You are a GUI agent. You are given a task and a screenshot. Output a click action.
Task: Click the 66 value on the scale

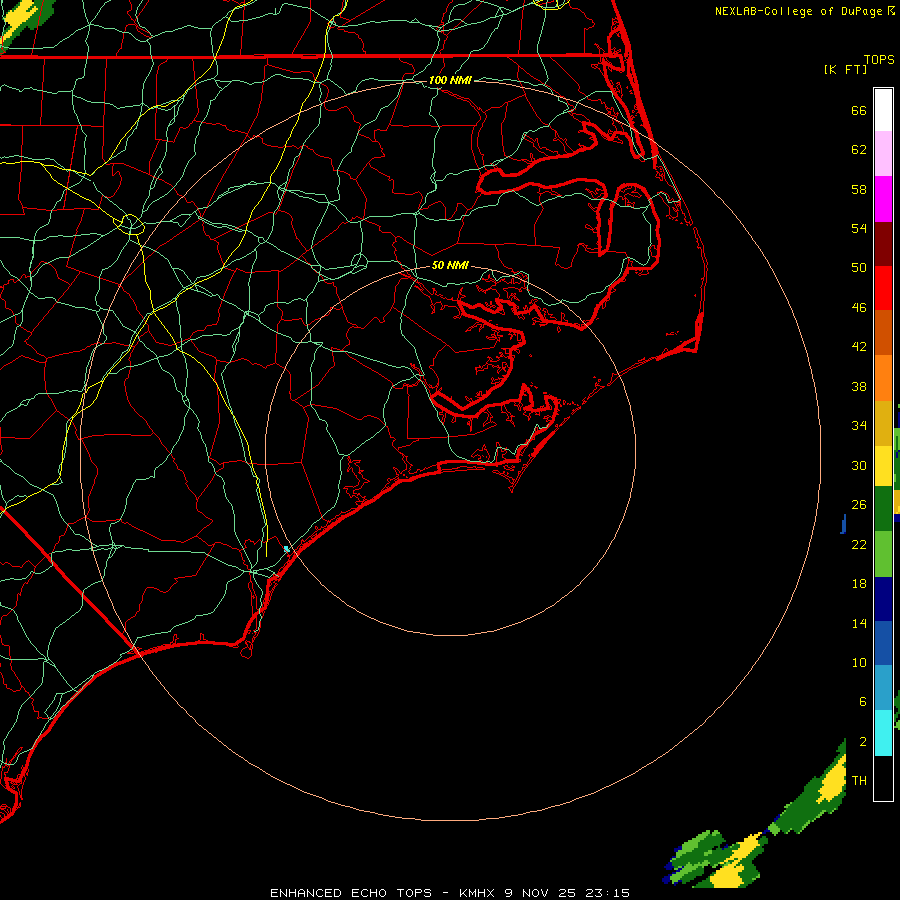pos(859,110)
